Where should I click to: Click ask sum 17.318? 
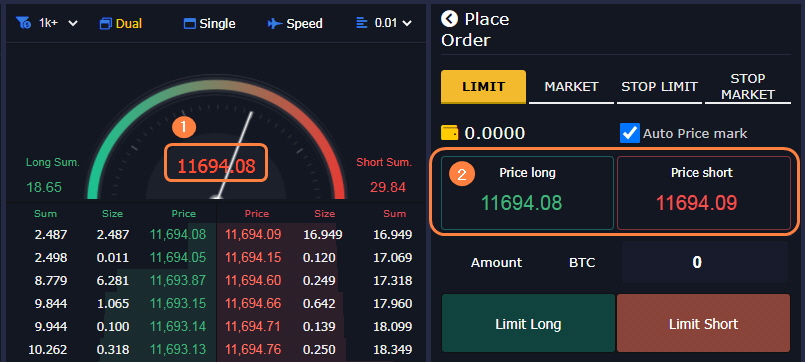pyautogui.click(x=392, y=280)
